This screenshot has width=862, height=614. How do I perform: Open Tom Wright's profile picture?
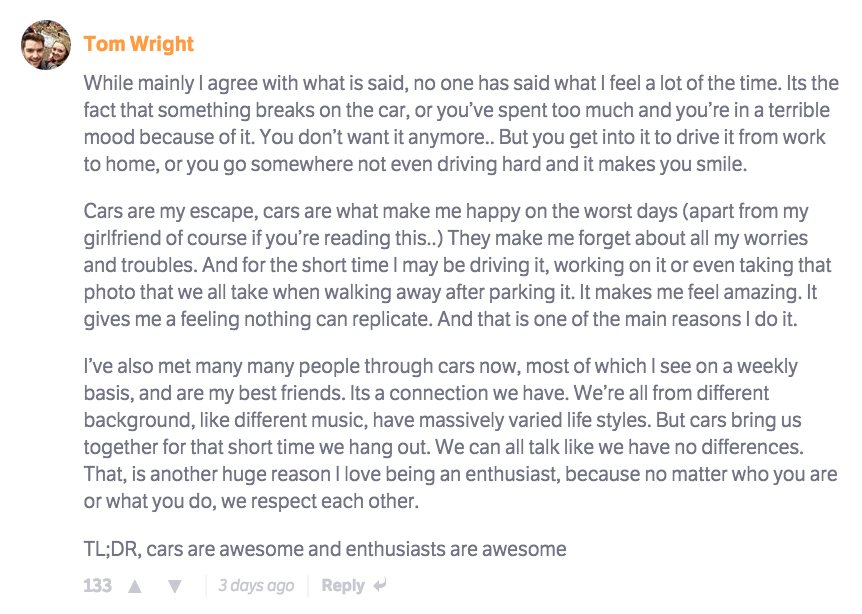coord(46,45)
